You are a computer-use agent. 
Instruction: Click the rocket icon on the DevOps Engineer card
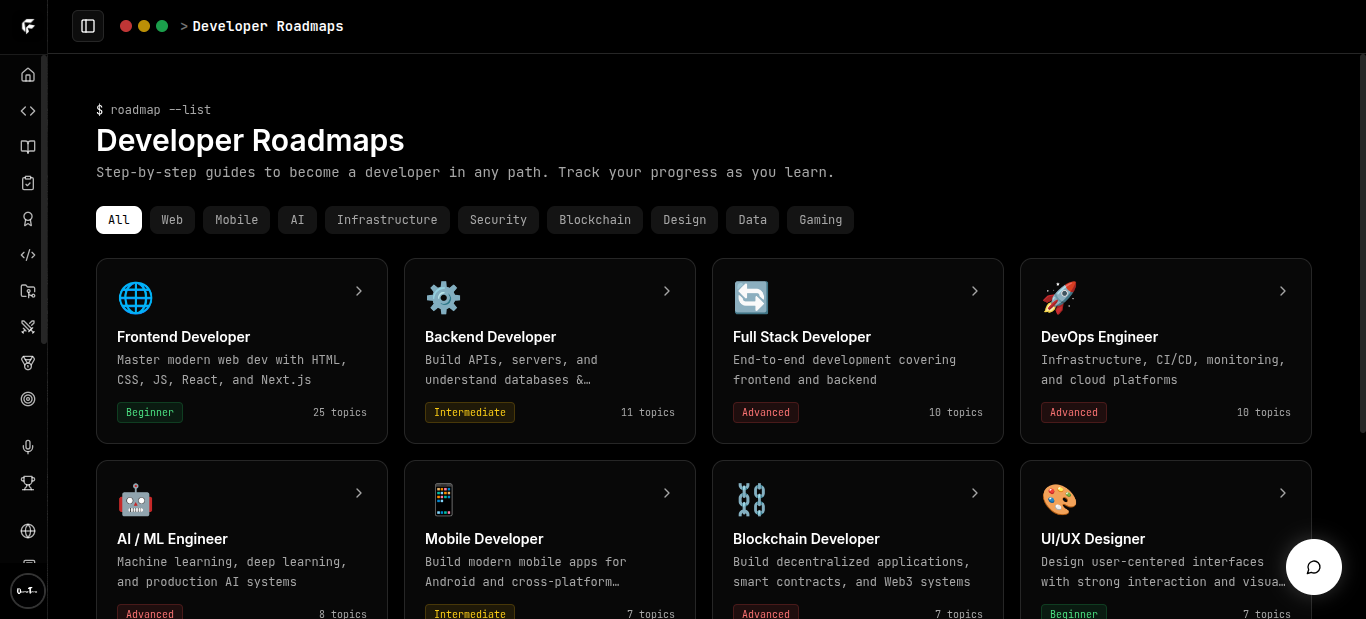point(1059,297)
